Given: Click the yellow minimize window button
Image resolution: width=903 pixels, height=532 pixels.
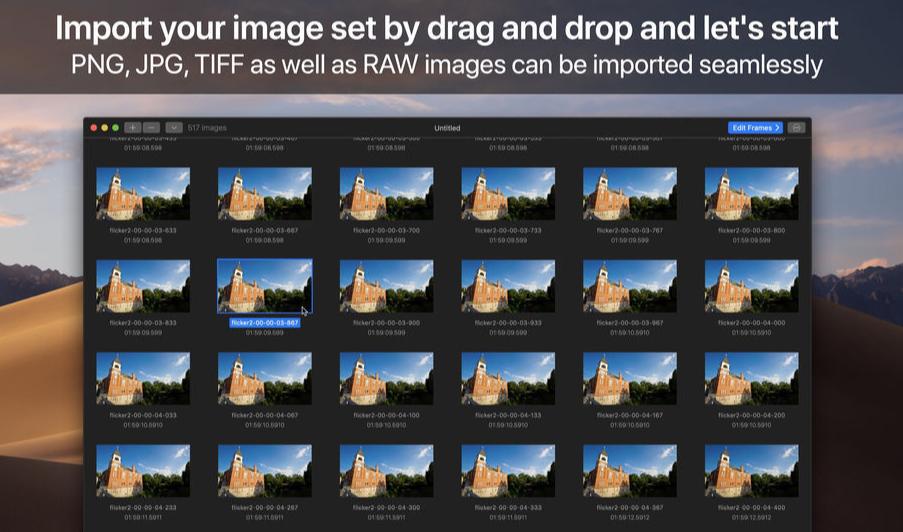Looking at the screenshot, I should point(105,128).
